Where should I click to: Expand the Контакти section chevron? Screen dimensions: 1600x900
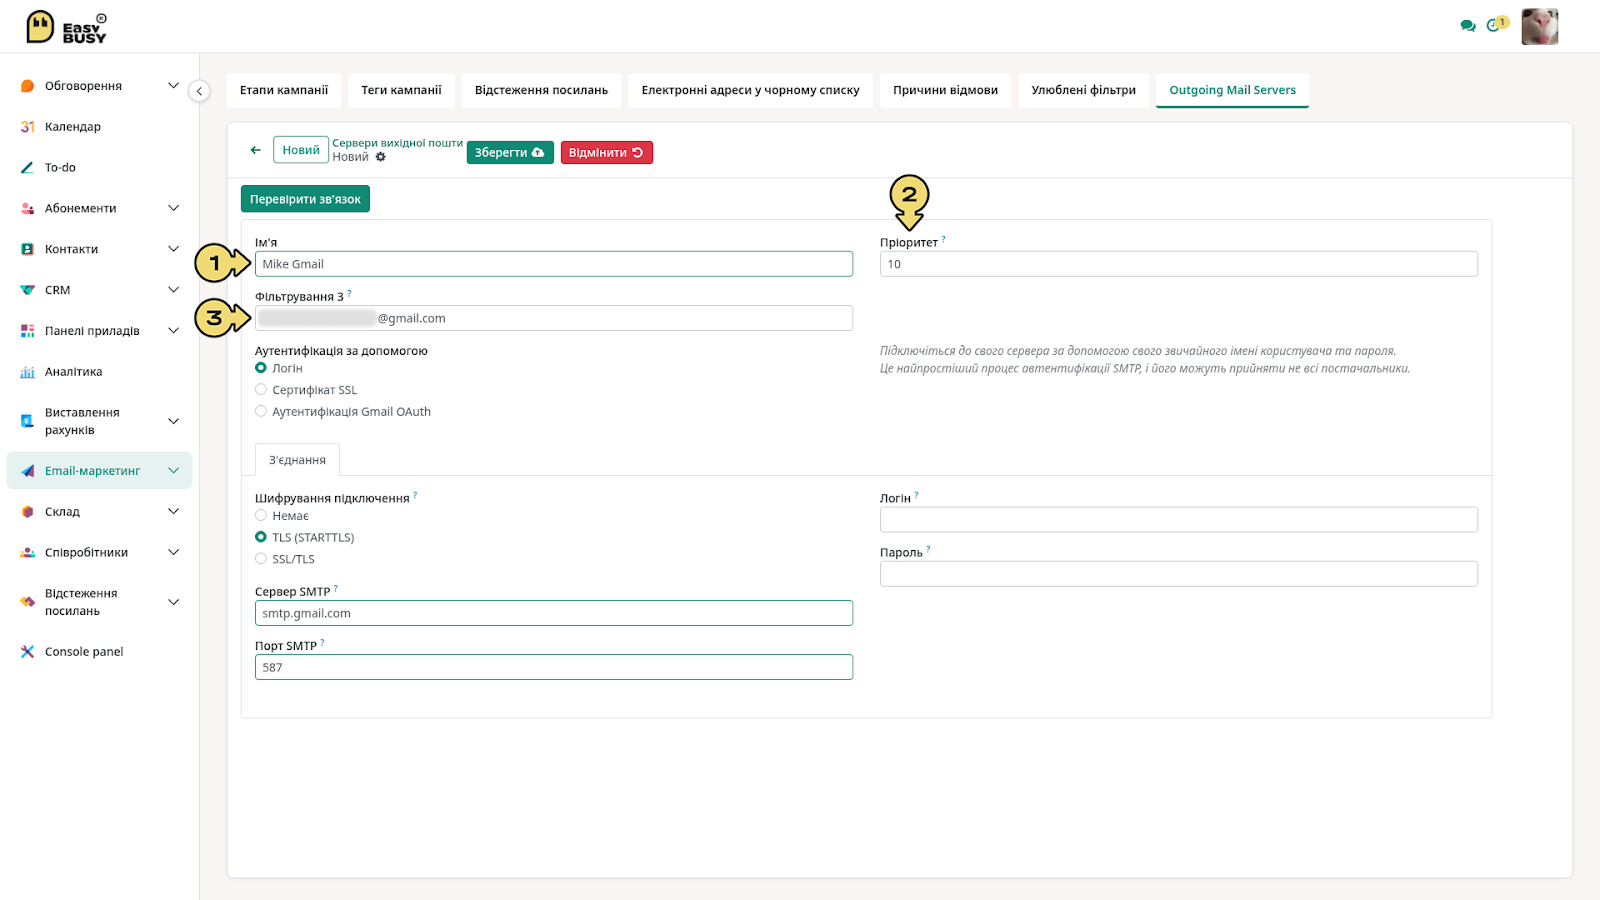173,249
